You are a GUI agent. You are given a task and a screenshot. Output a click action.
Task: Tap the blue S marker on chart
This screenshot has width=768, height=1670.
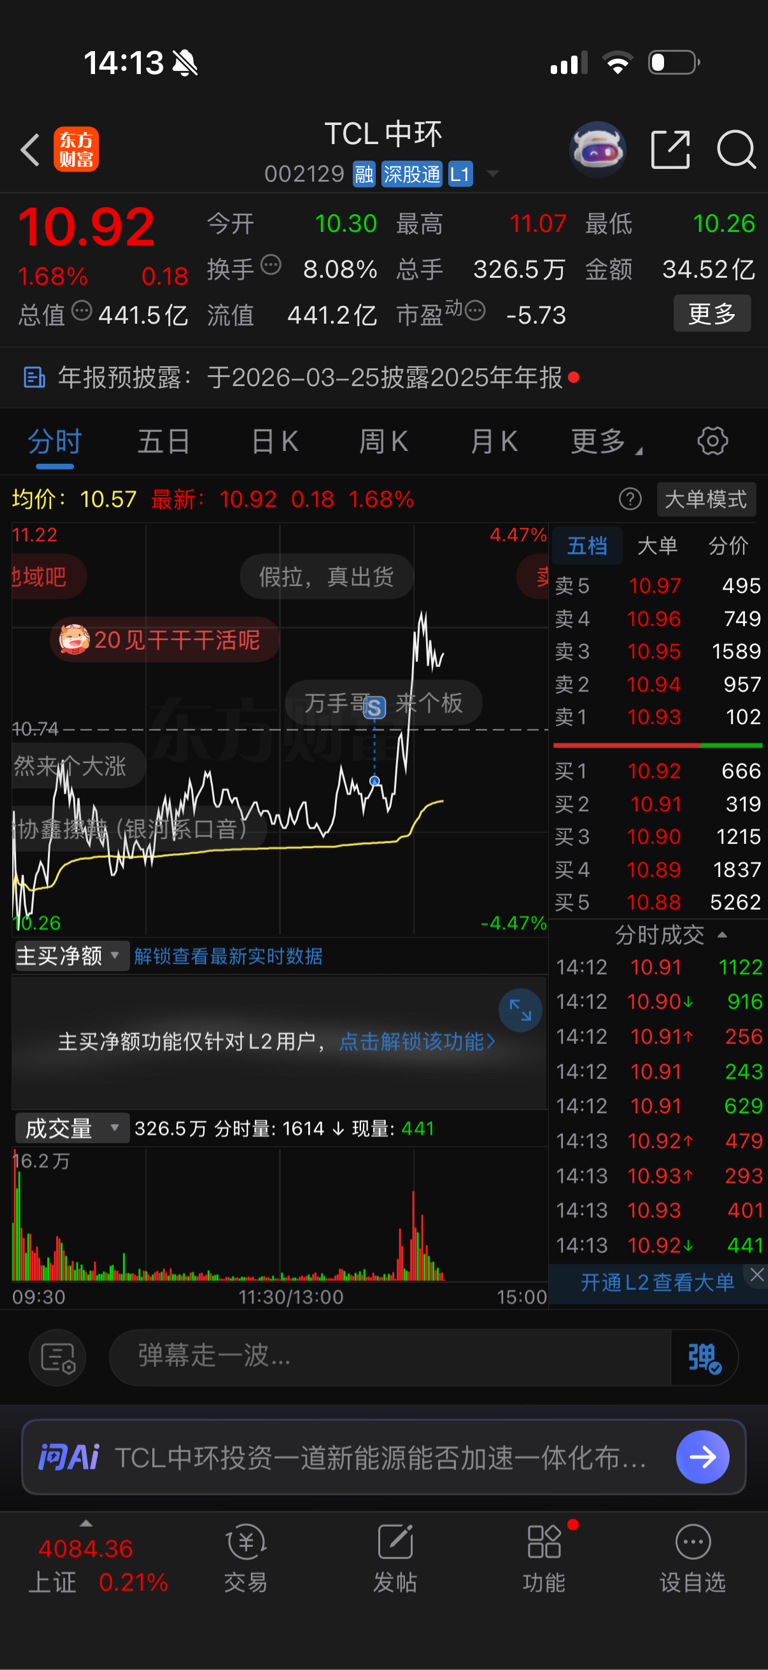point(375,708)
